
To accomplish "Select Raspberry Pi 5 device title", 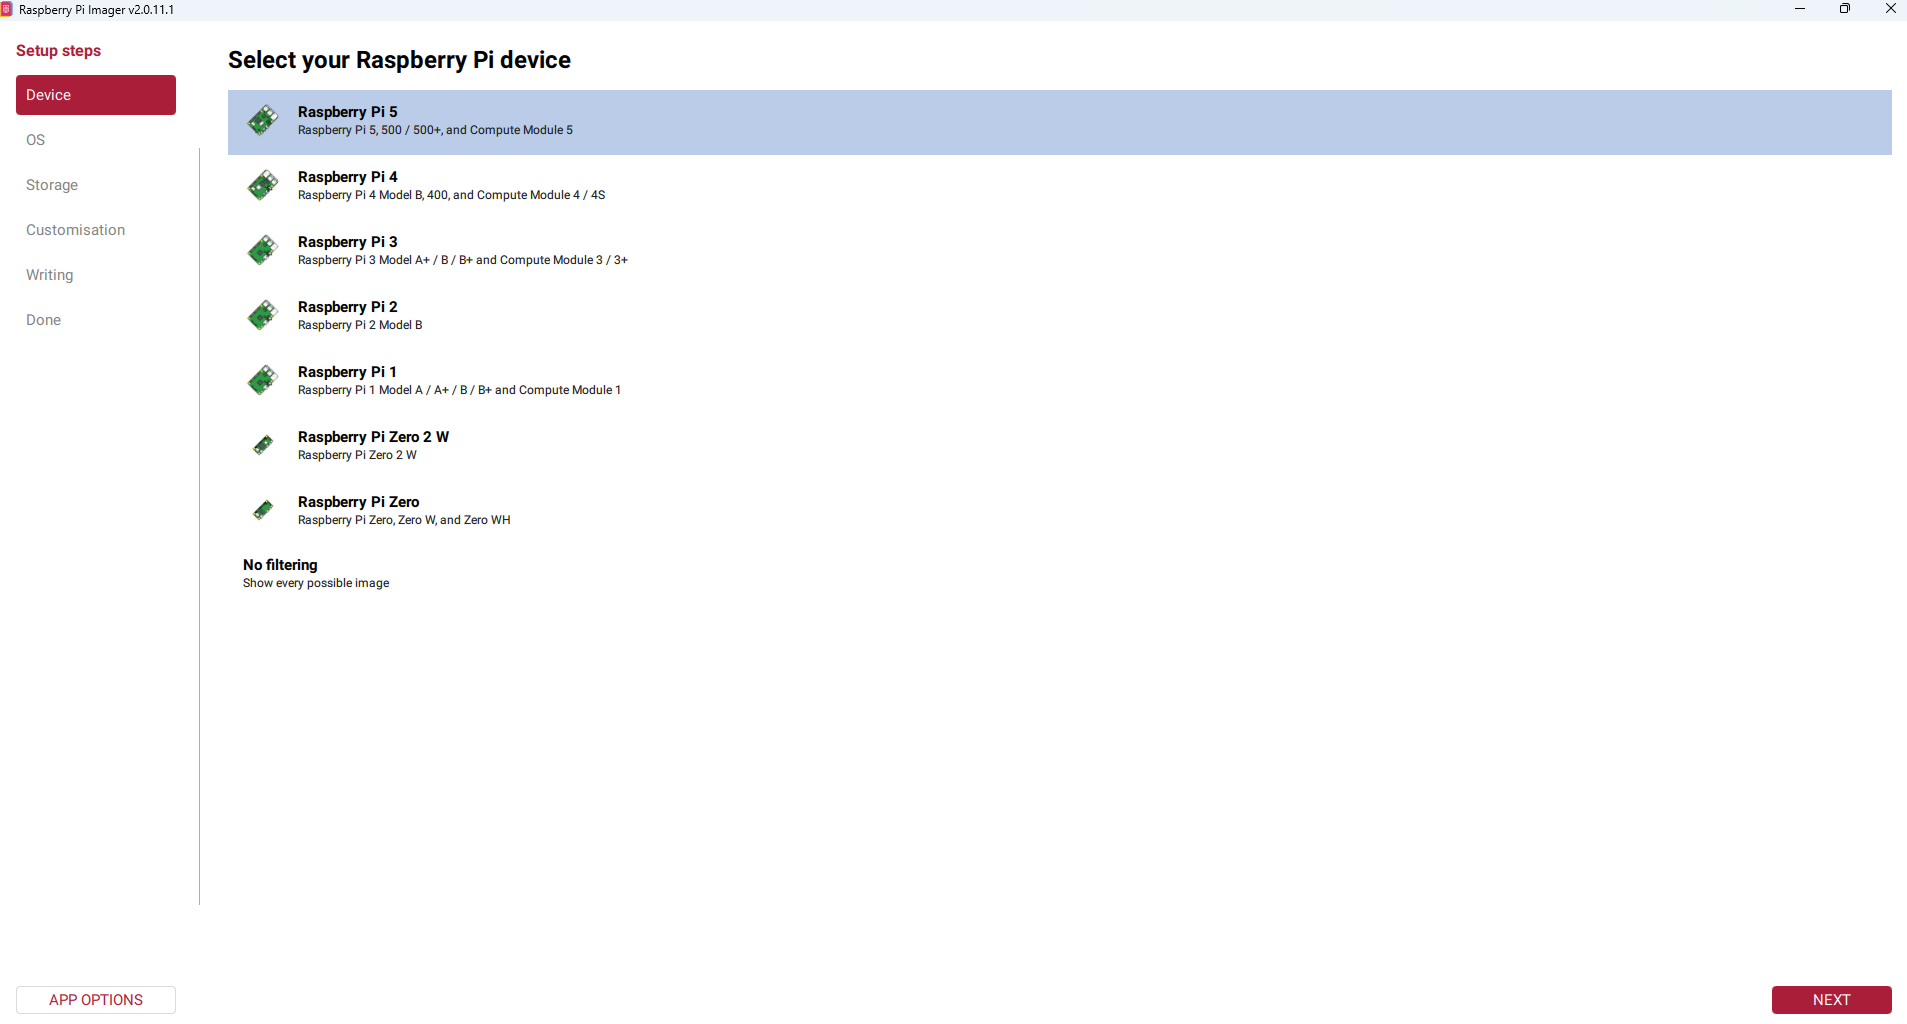I will pyautogui.click(x=347, y=112).
